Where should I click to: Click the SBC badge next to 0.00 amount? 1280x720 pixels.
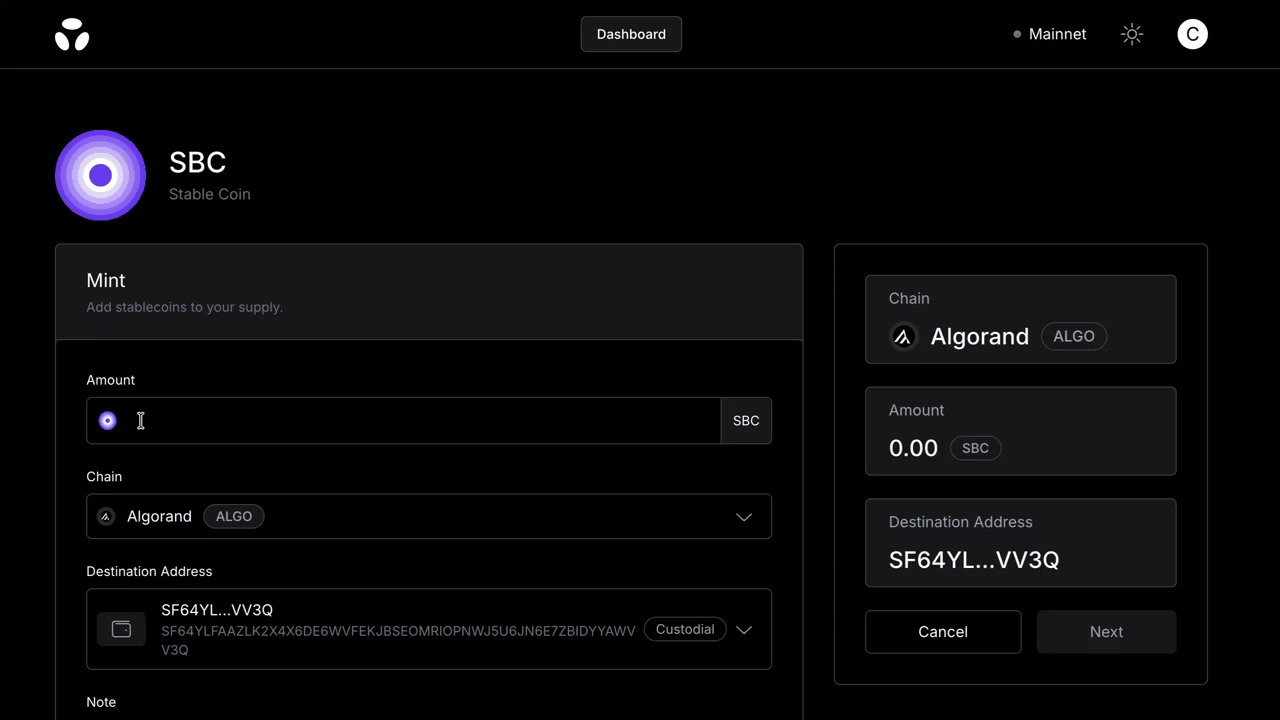point(975,448)
